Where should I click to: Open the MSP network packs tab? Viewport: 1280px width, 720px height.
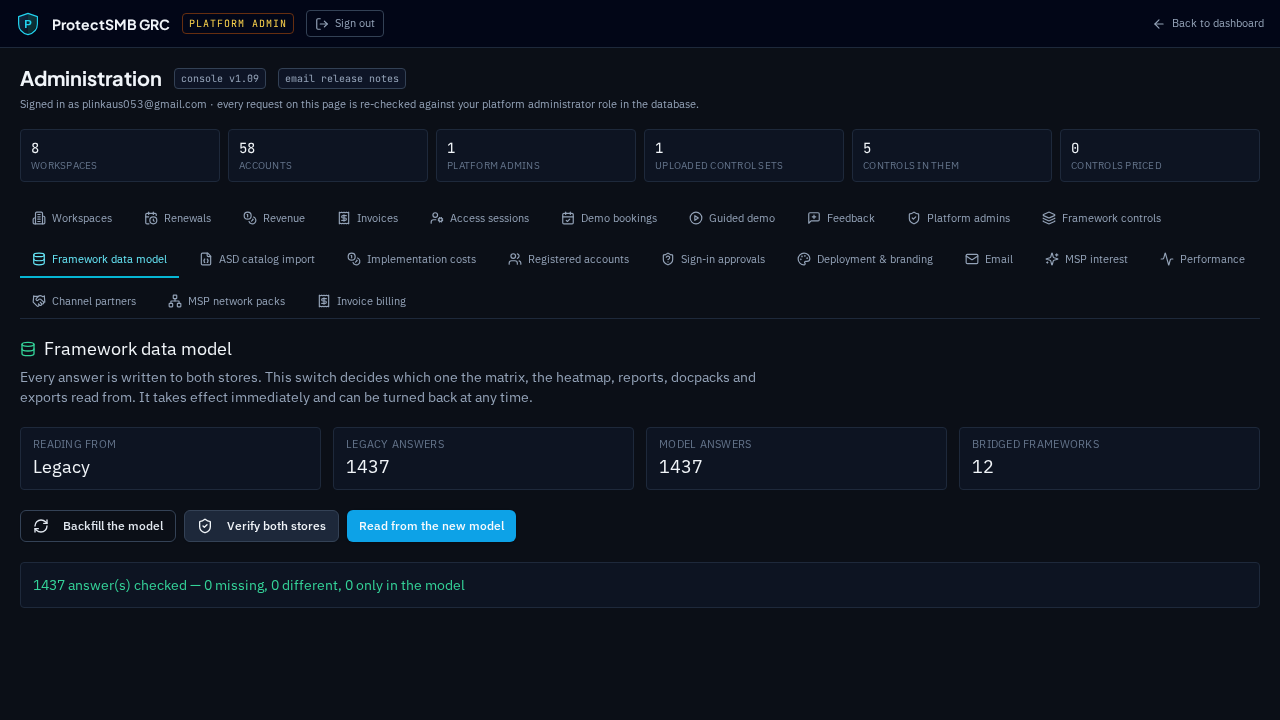226,301
